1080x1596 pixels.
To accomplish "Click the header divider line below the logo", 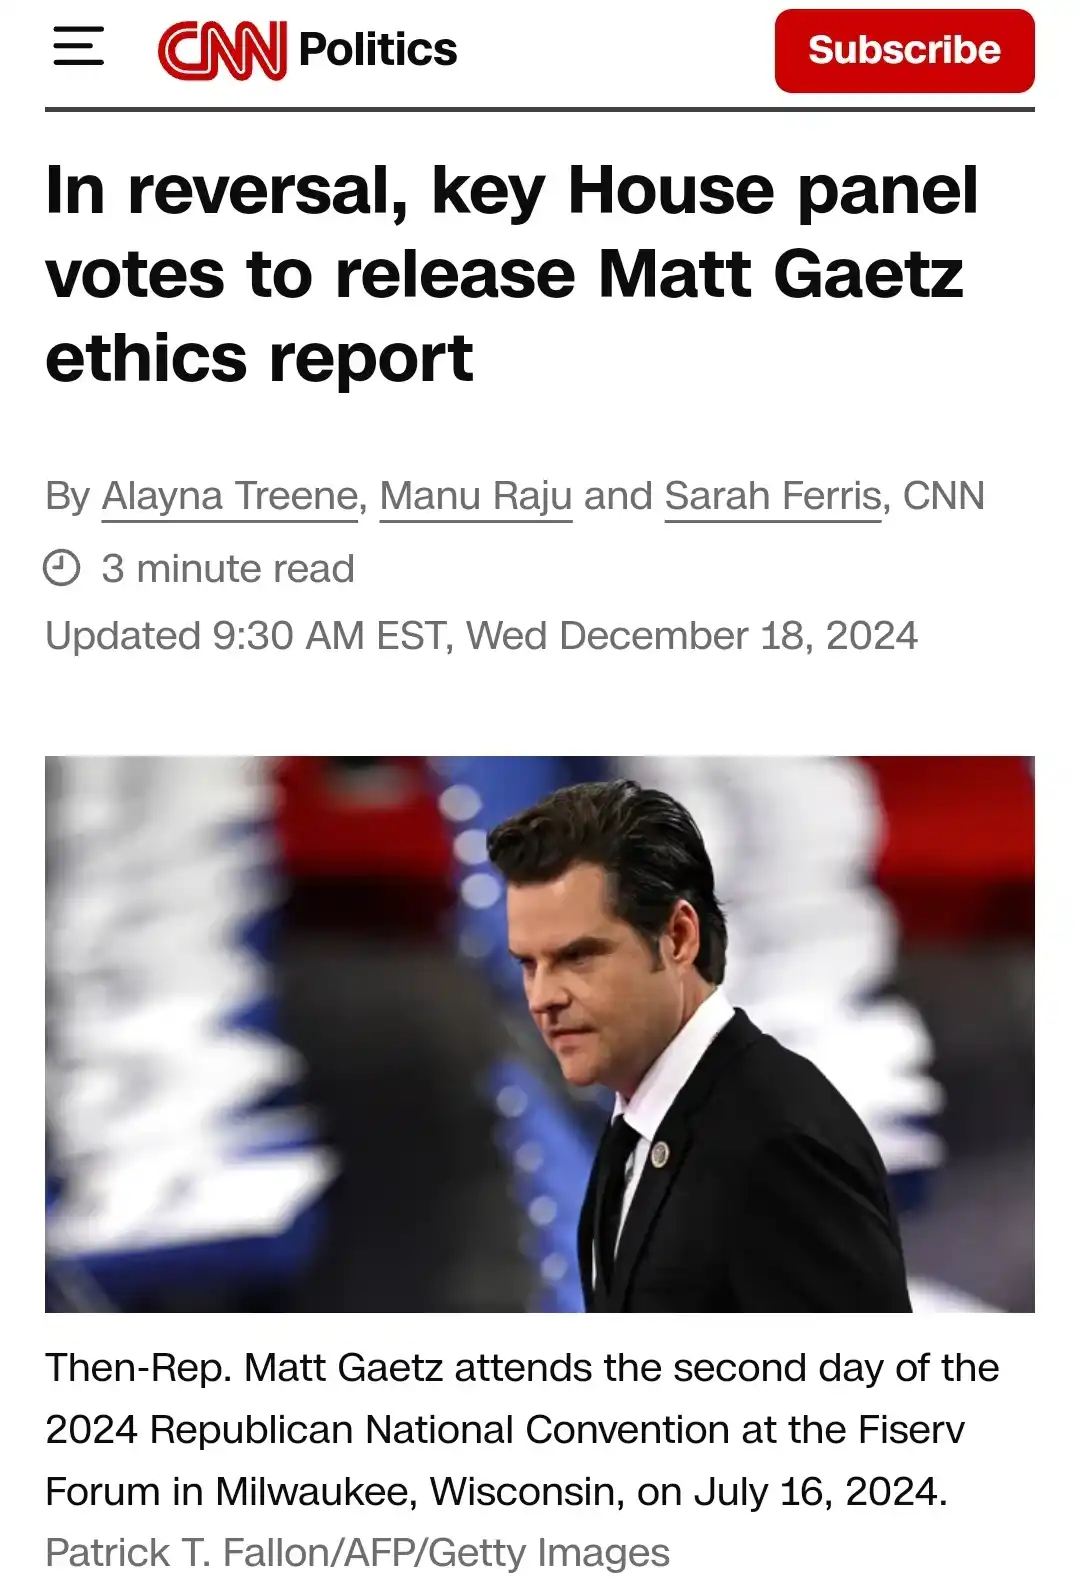I will (540, 109).
